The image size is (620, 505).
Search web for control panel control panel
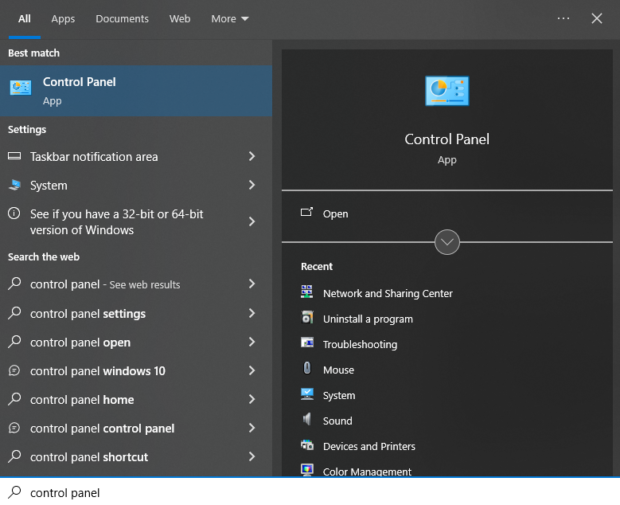(x=136, y=428)
